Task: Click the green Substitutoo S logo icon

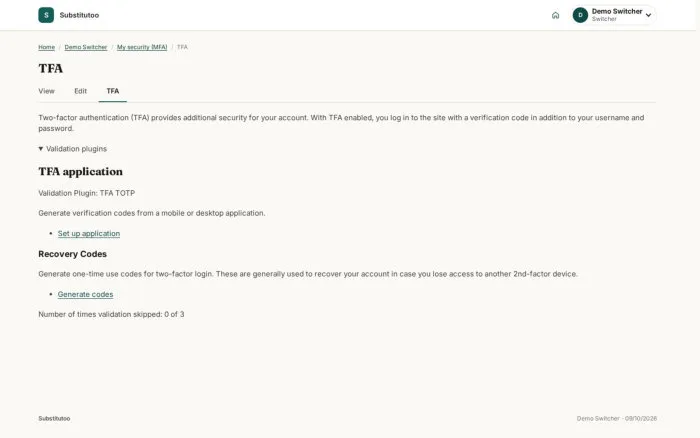Action: pos(46,15)
